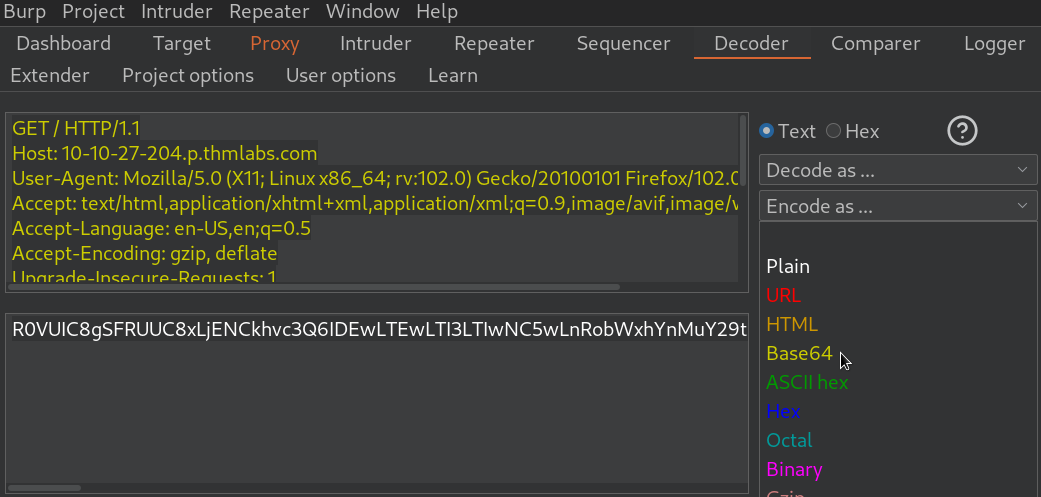Image resolution: width=1041 pixels, height=497 pixels.
Task: Select the Decoder tab
Action: pyautogui.click(x=752, y=44)
